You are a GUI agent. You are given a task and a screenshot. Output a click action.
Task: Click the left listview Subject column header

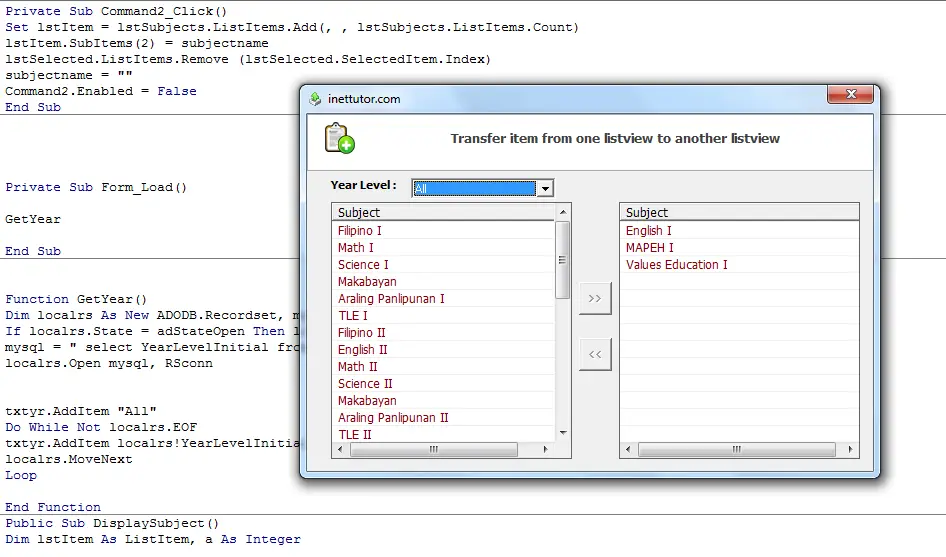[445, 212]
